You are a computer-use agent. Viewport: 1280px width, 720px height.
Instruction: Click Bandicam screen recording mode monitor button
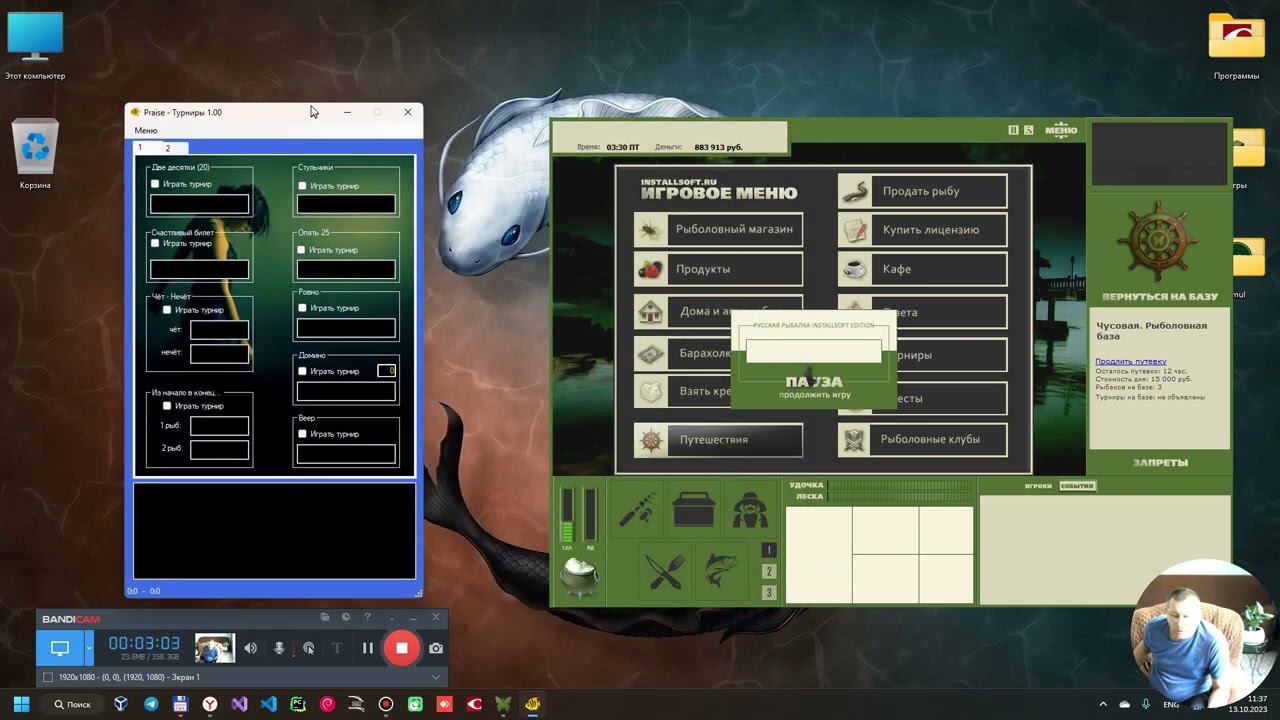point(60,648)
